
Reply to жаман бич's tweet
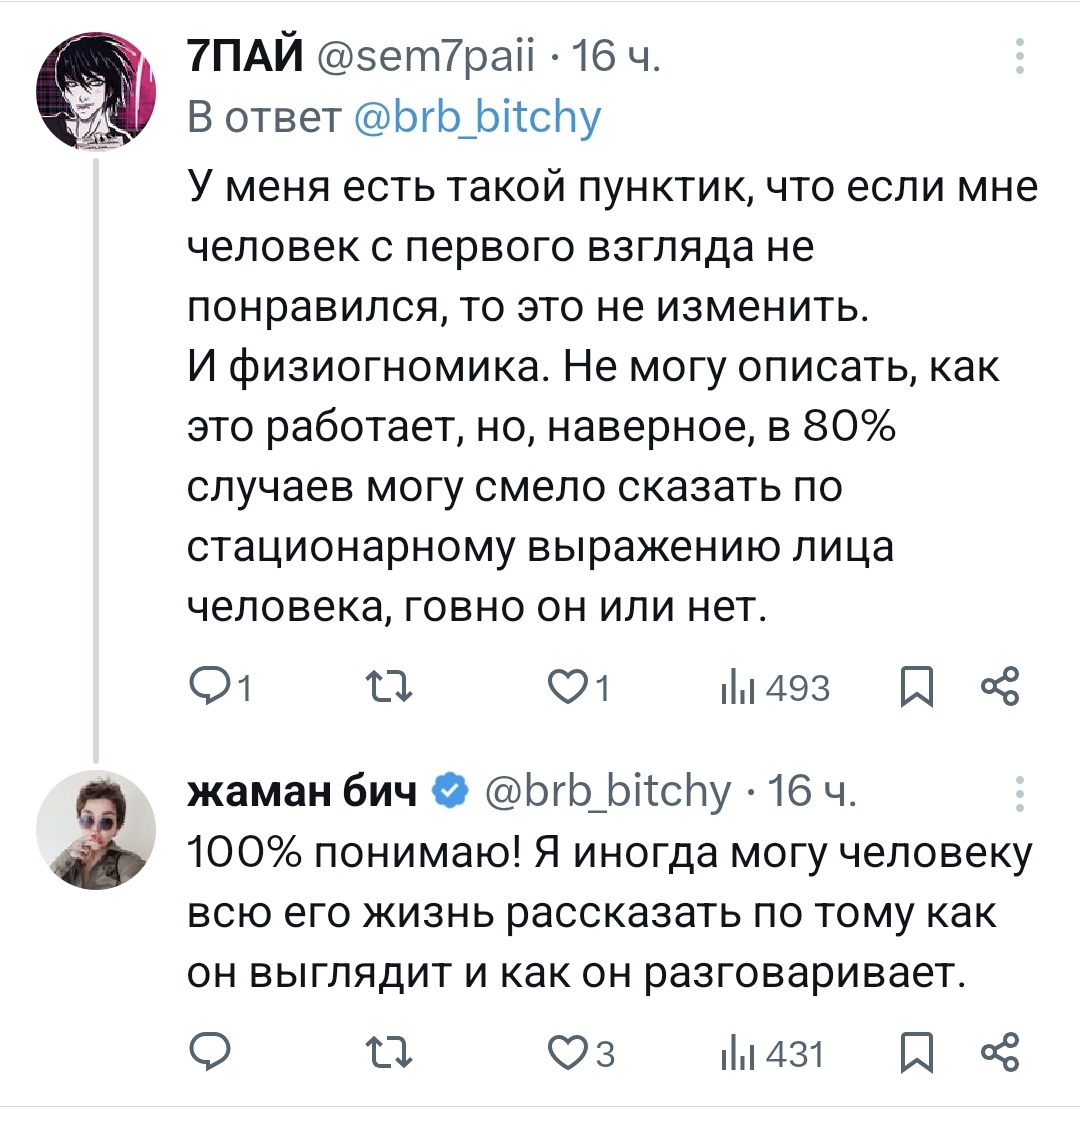pyautogui.click(x=210, y=1052)
